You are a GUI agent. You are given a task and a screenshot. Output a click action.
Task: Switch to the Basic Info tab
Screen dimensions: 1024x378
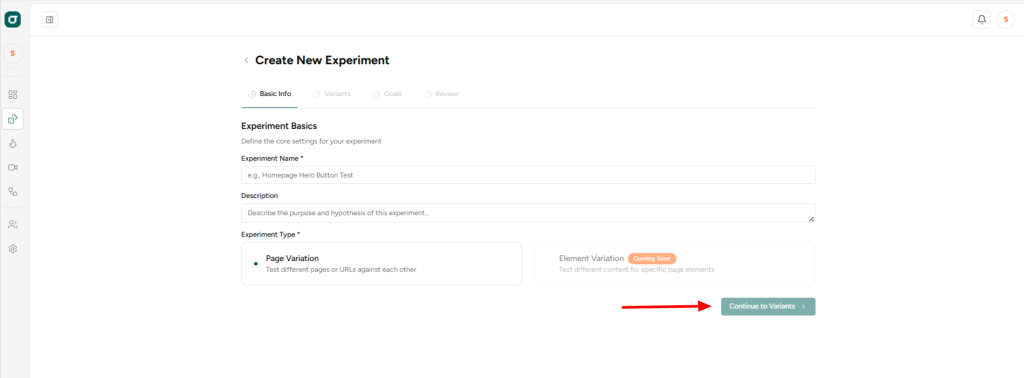[270, 94]
